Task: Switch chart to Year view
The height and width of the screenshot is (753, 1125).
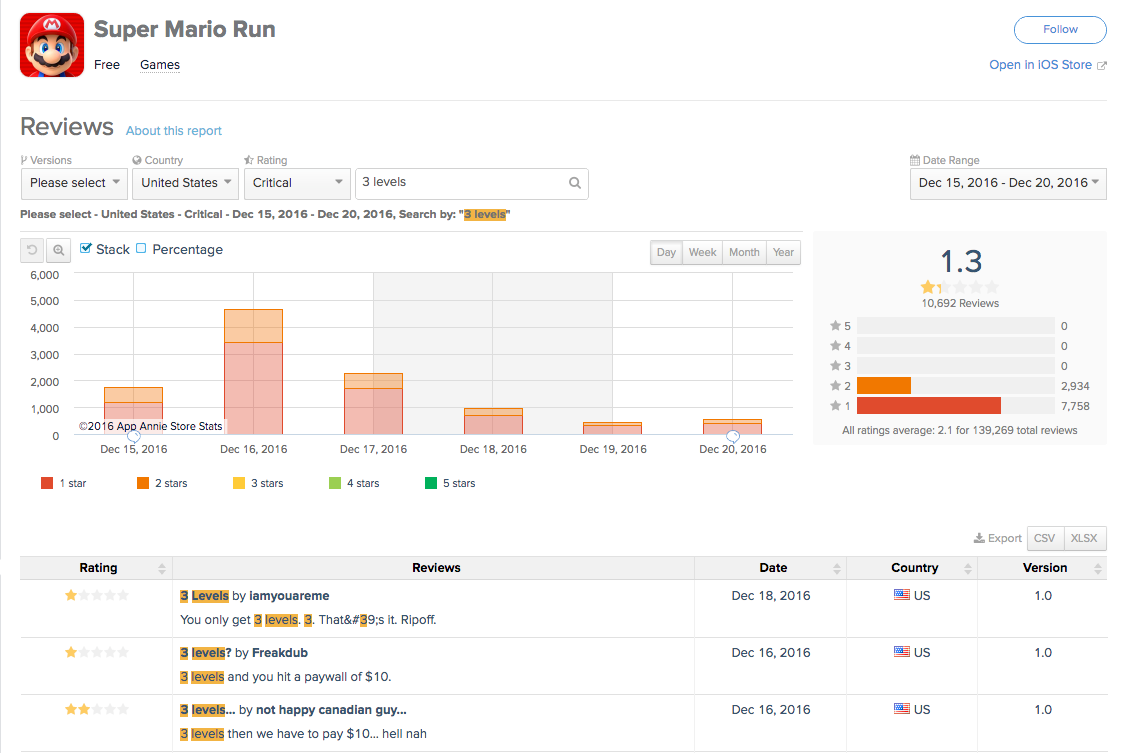Action: (x=783, y=252)
